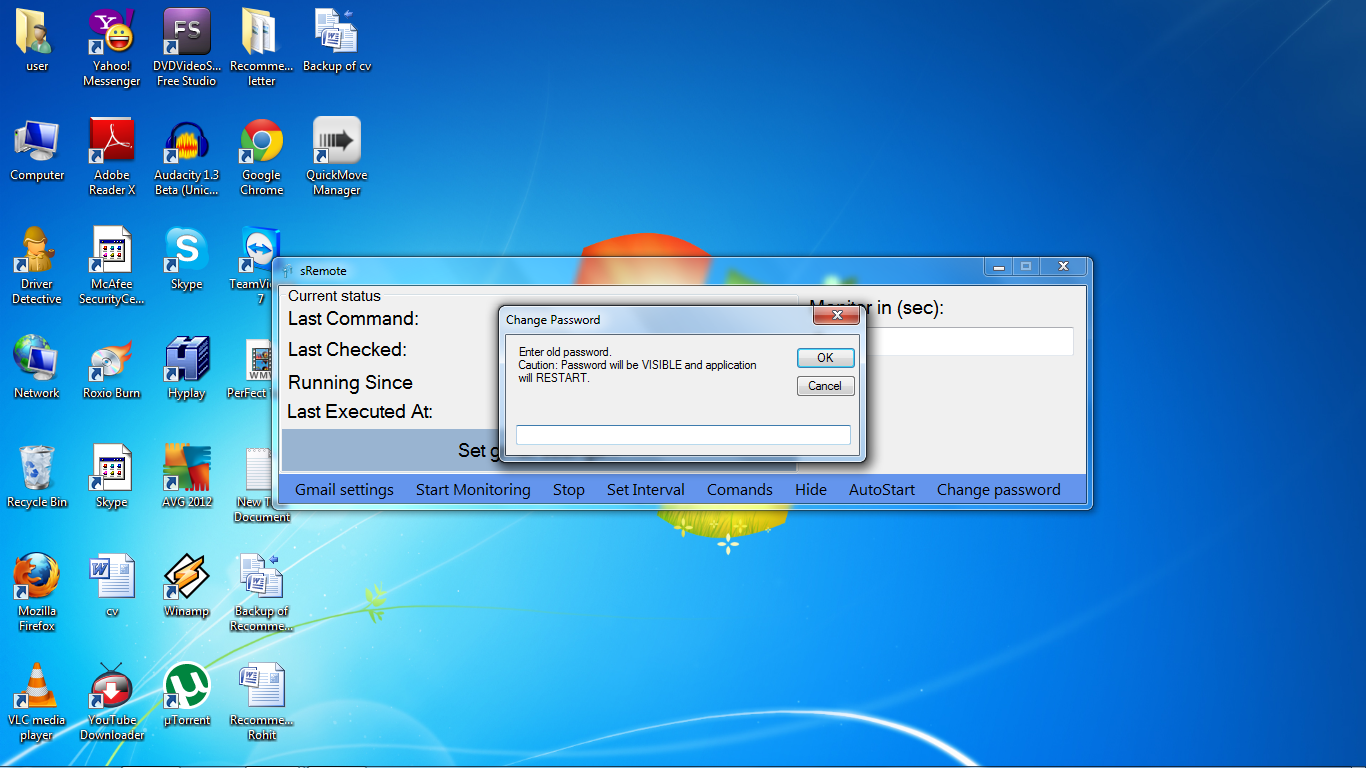This screenshot has width=1366, height=768.
Task: Click the "Current status" group label
Action: point(334,296)
